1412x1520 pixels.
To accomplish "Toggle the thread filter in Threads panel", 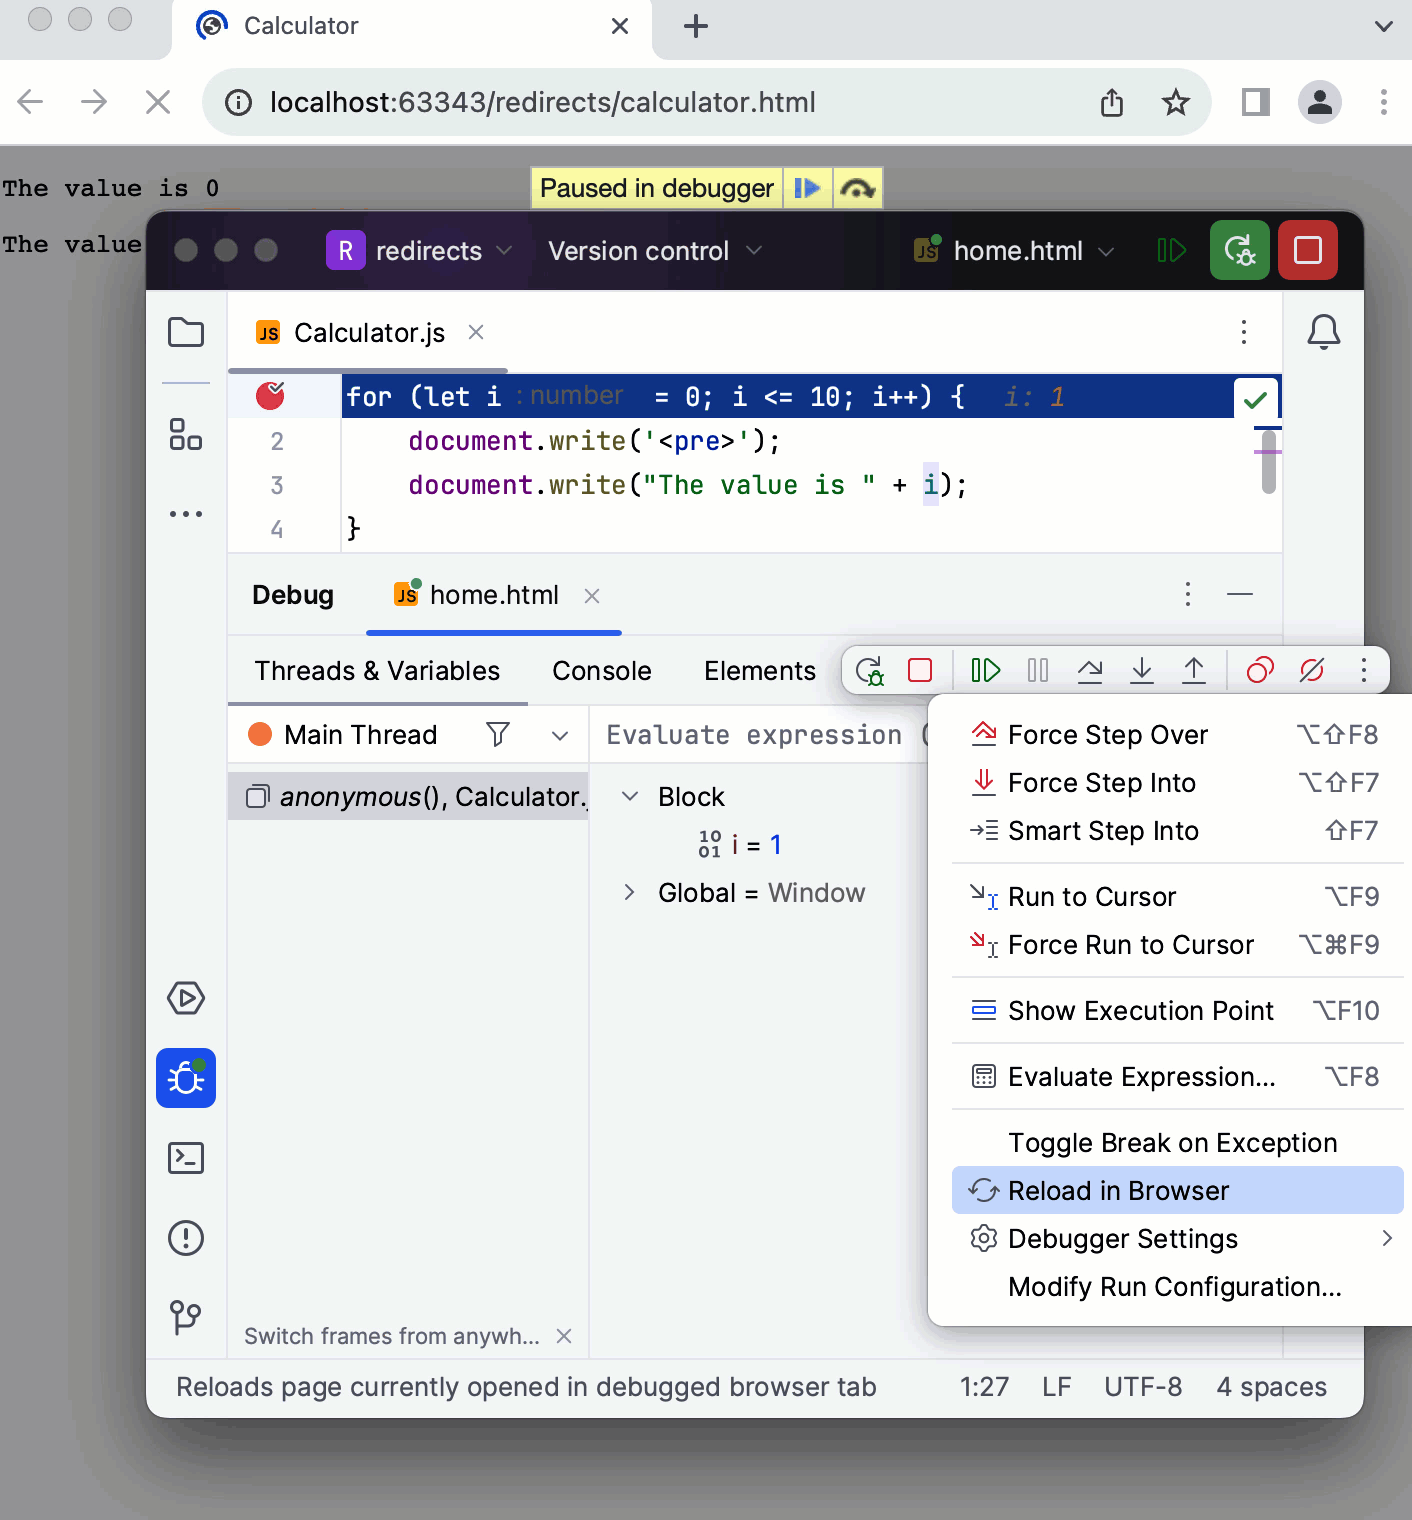I will pos(497,734).
